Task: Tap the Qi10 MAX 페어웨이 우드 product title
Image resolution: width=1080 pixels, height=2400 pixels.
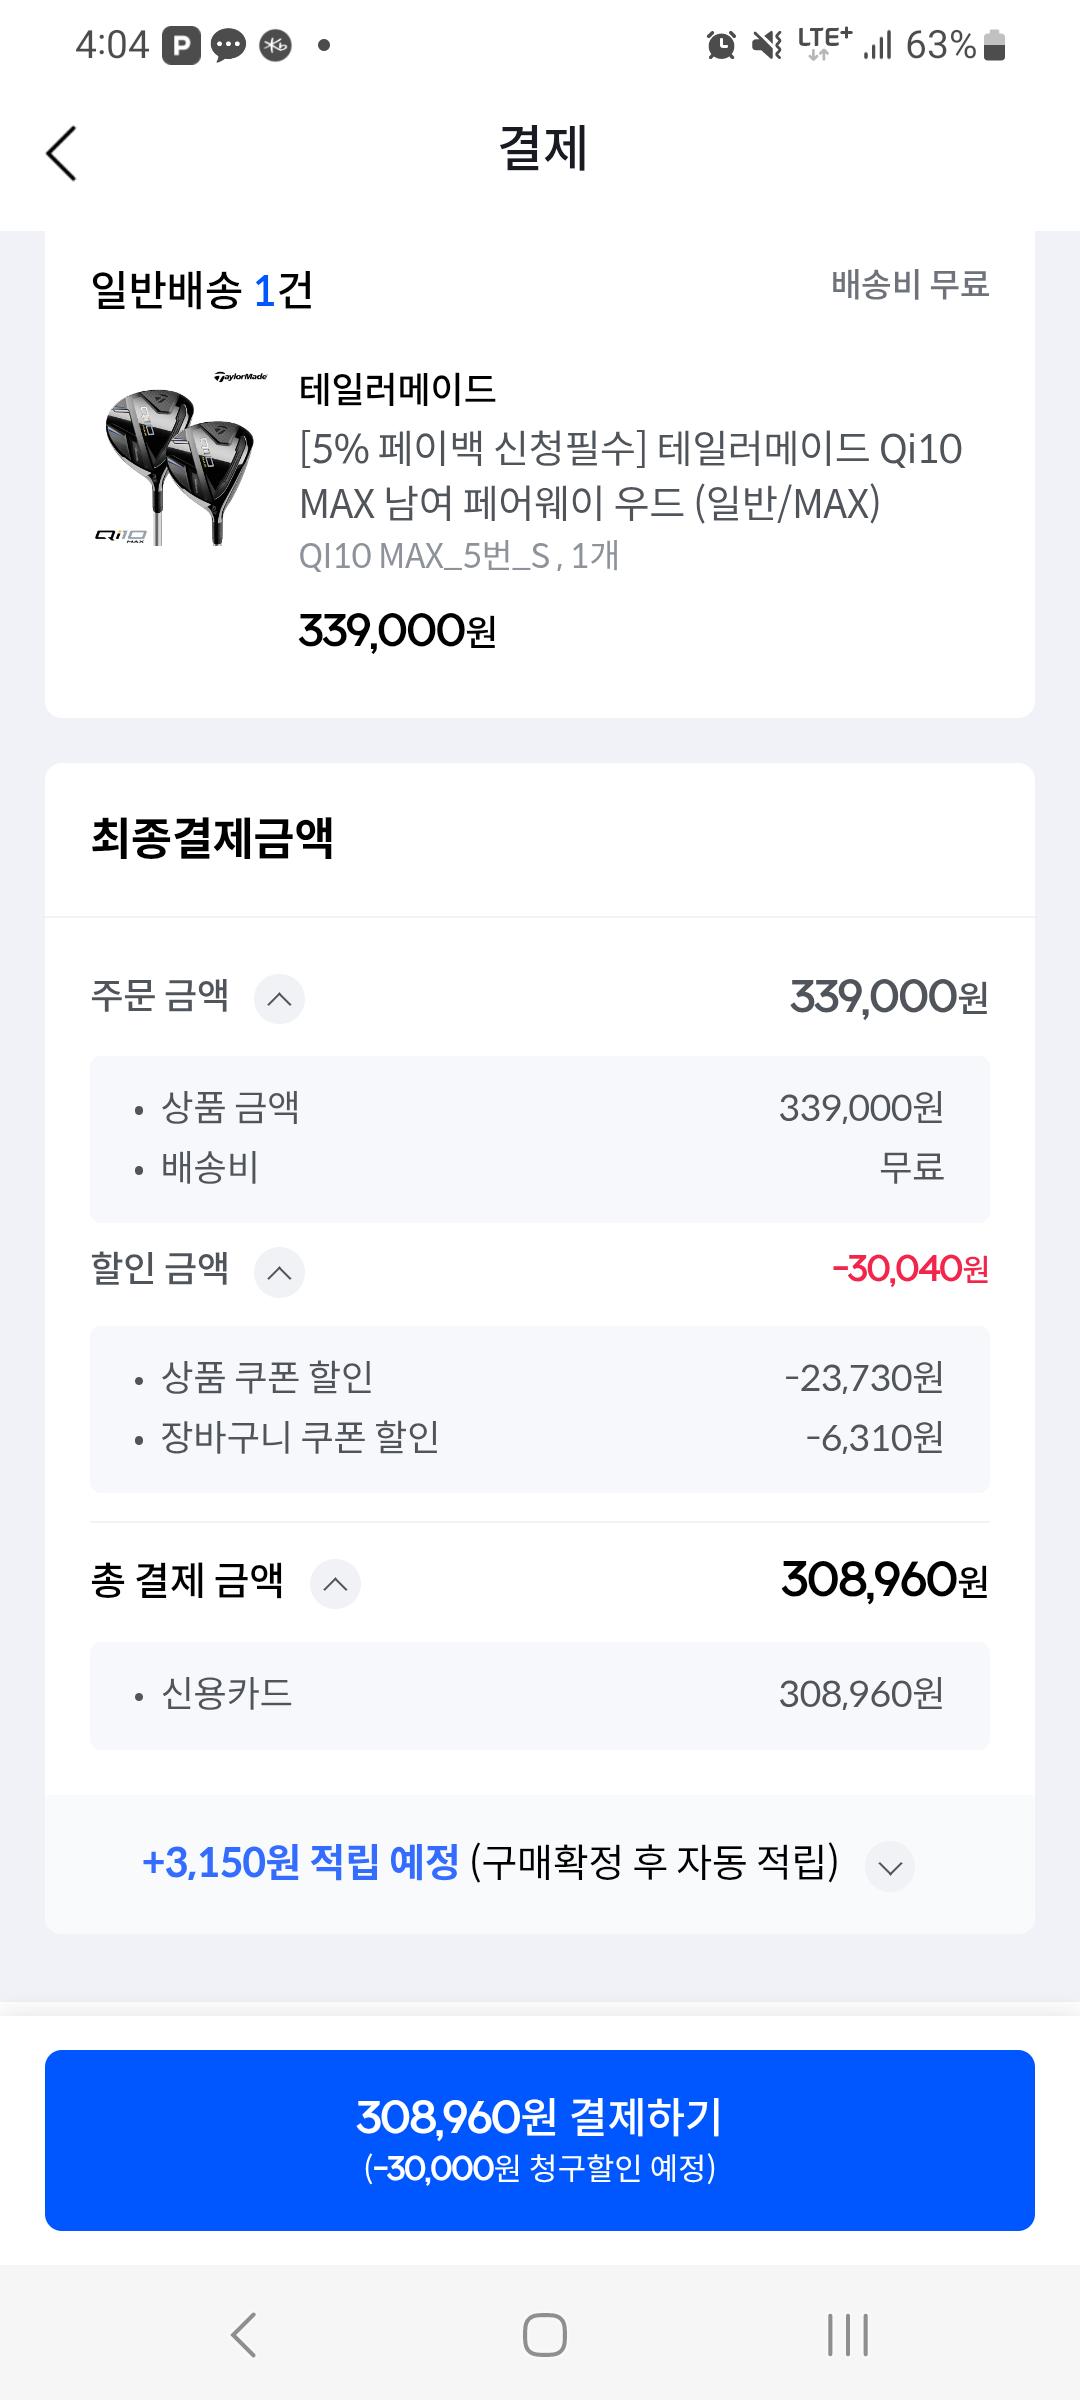Action: [x=630, y=476]
